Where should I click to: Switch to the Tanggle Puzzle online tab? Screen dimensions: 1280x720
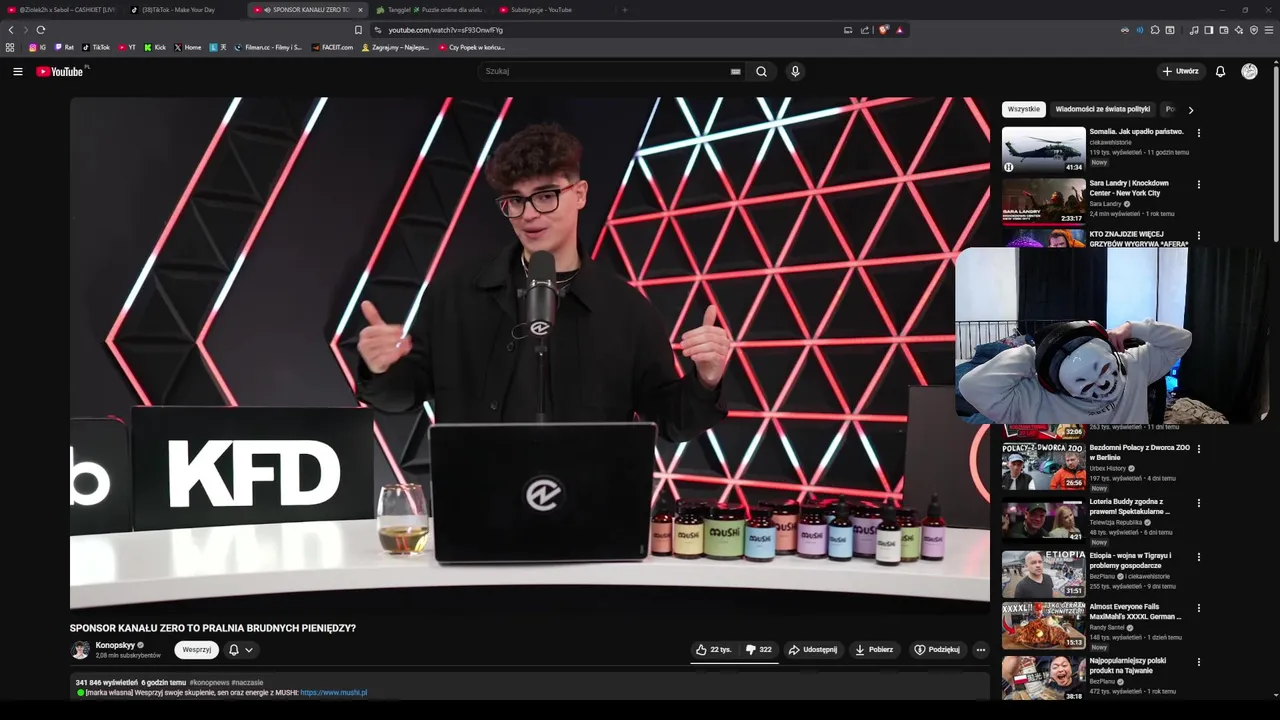click(428, 10)
